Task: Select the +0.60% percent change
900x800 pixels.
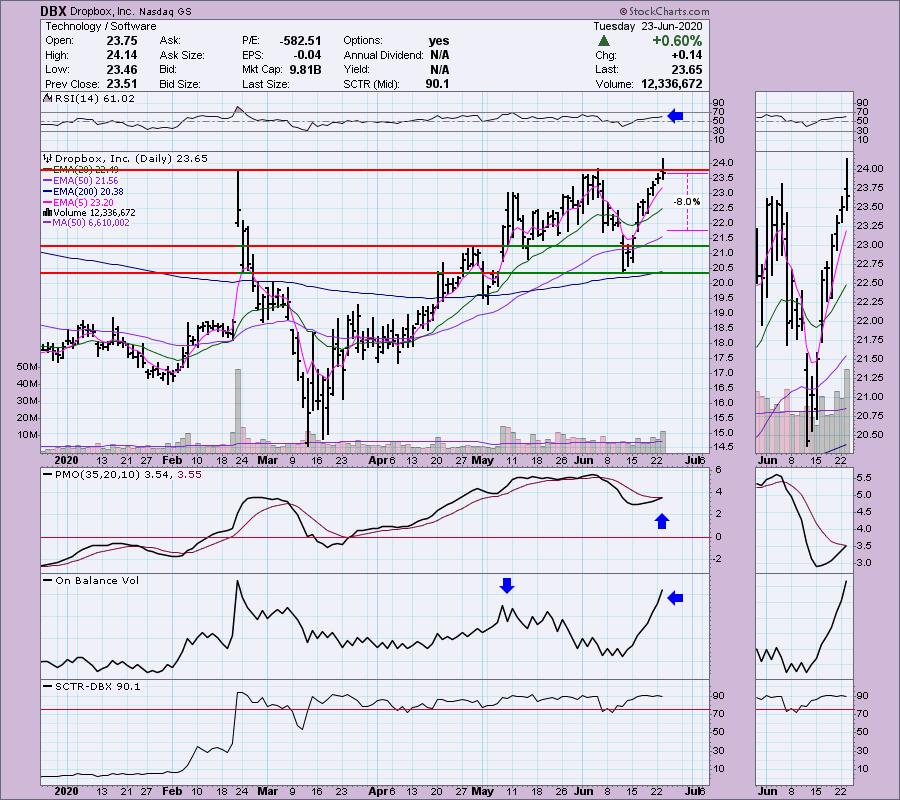Action: coord(677,41)
